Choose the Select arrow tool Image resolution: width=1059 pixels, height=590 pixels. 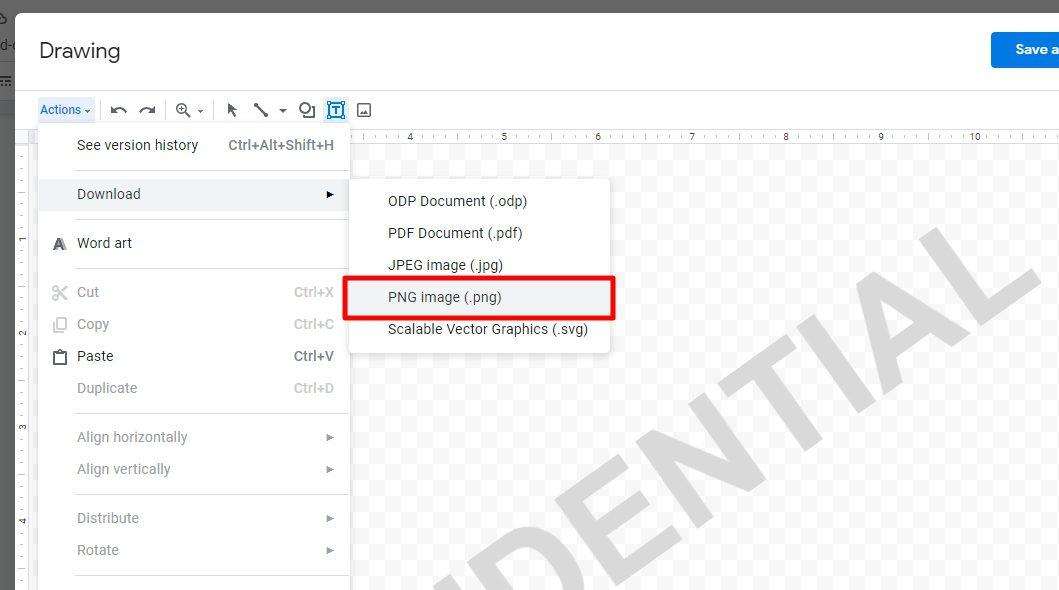232,109
